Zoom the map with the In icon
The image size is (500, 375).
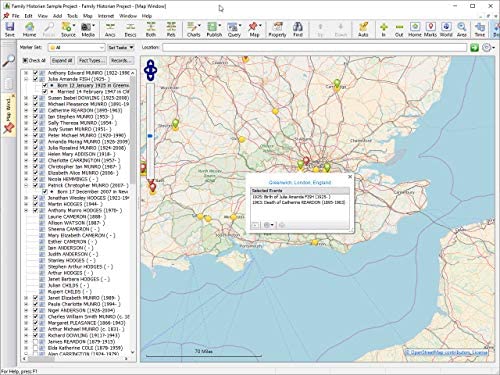point(384,29)
